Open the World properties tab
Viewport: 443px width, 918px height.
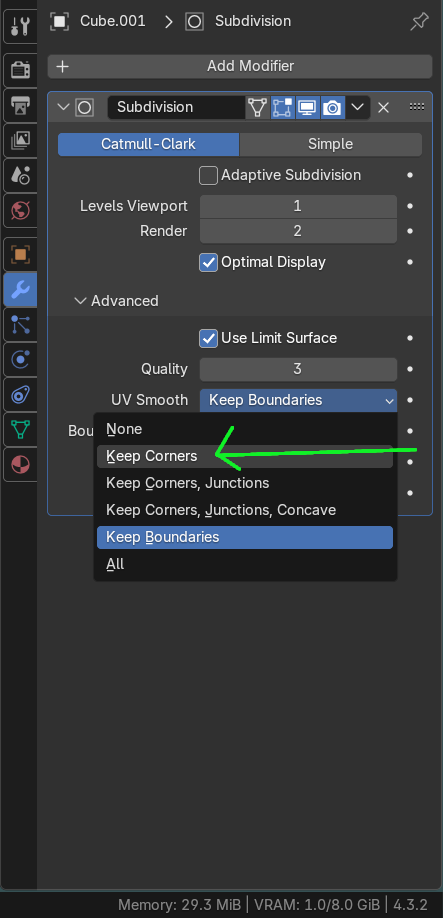[20, 210]
